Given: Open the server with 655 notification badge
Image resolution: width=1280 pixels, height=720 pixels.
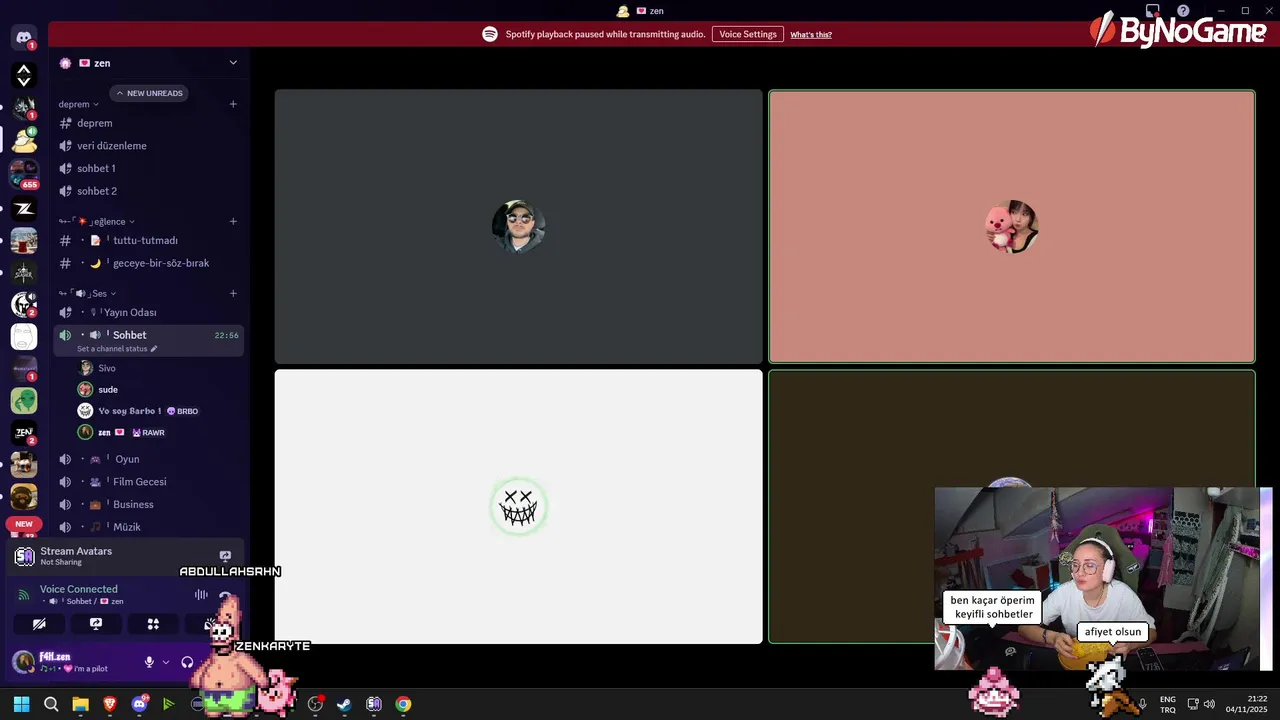Looking at the screenshot, I should click(24, 174).
